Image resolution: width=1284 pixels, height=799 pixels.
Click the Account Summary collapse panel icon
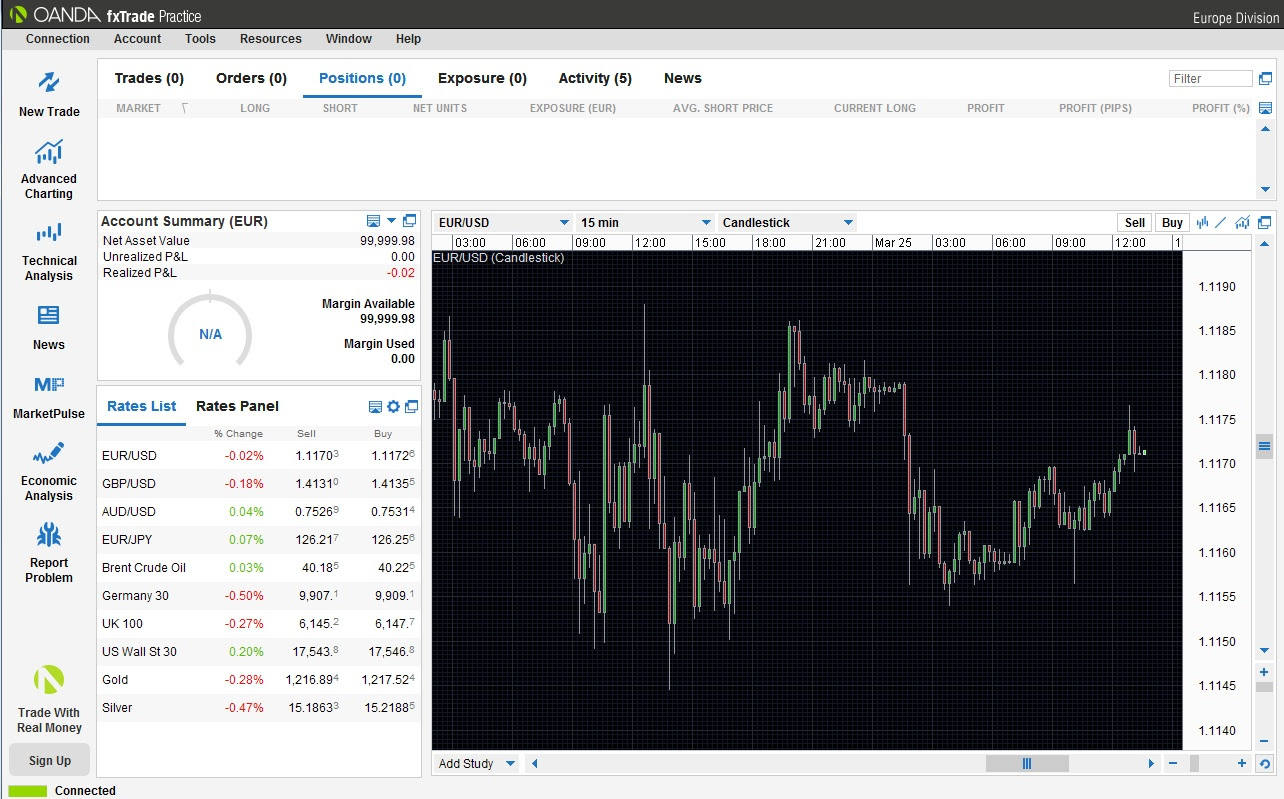(373, 221)
